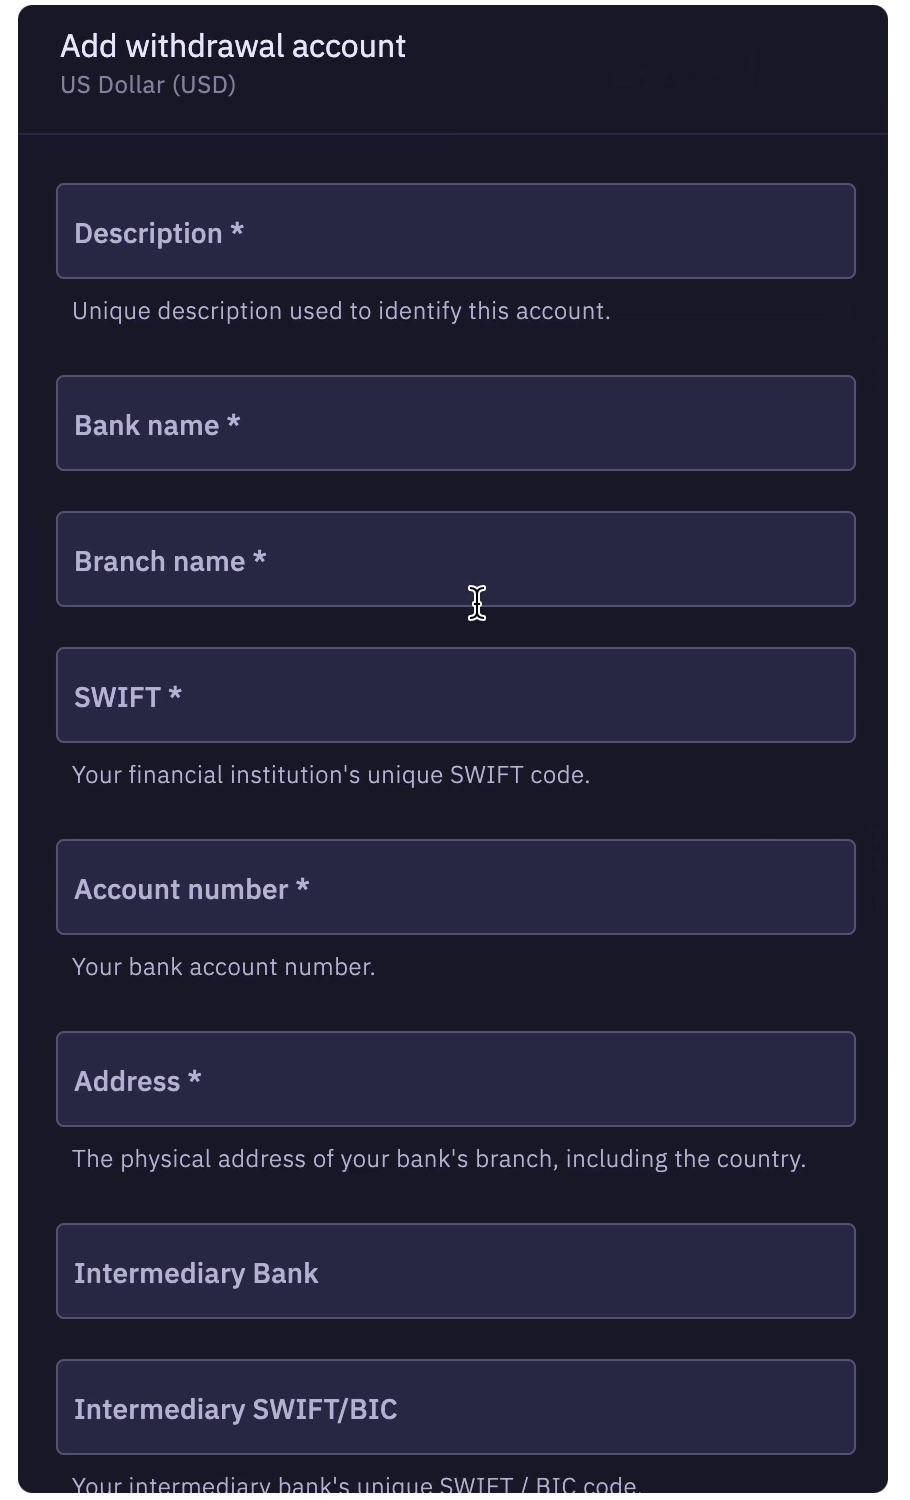Click the required asterisk beside Description
This screenshot has width=910, height=1500.
point(237,230)
